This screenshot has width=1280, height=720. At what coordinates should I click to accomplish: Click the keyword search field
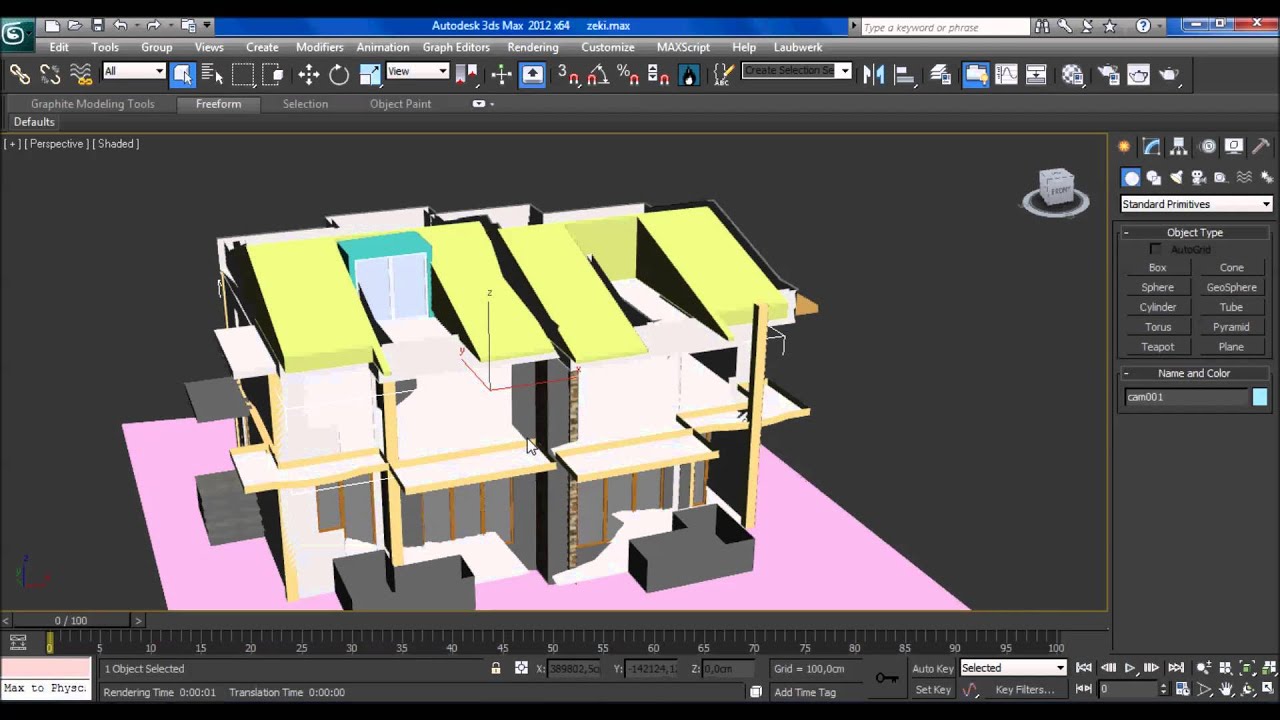pos(945,27)
